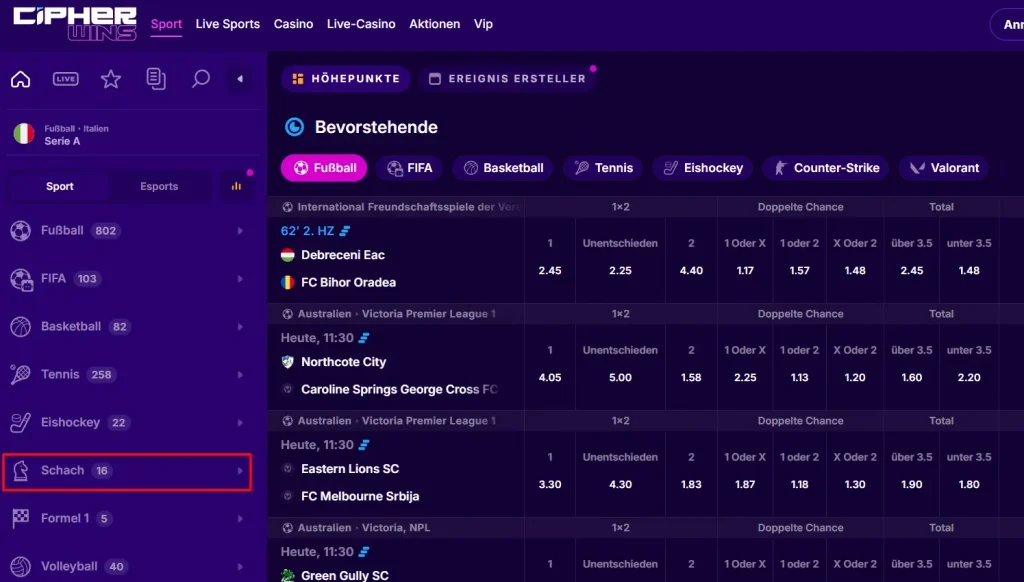Expand the Volleyball 40 category arrow
The width and height of the screenshot is (1024, 582).
(x=240, y=566)
